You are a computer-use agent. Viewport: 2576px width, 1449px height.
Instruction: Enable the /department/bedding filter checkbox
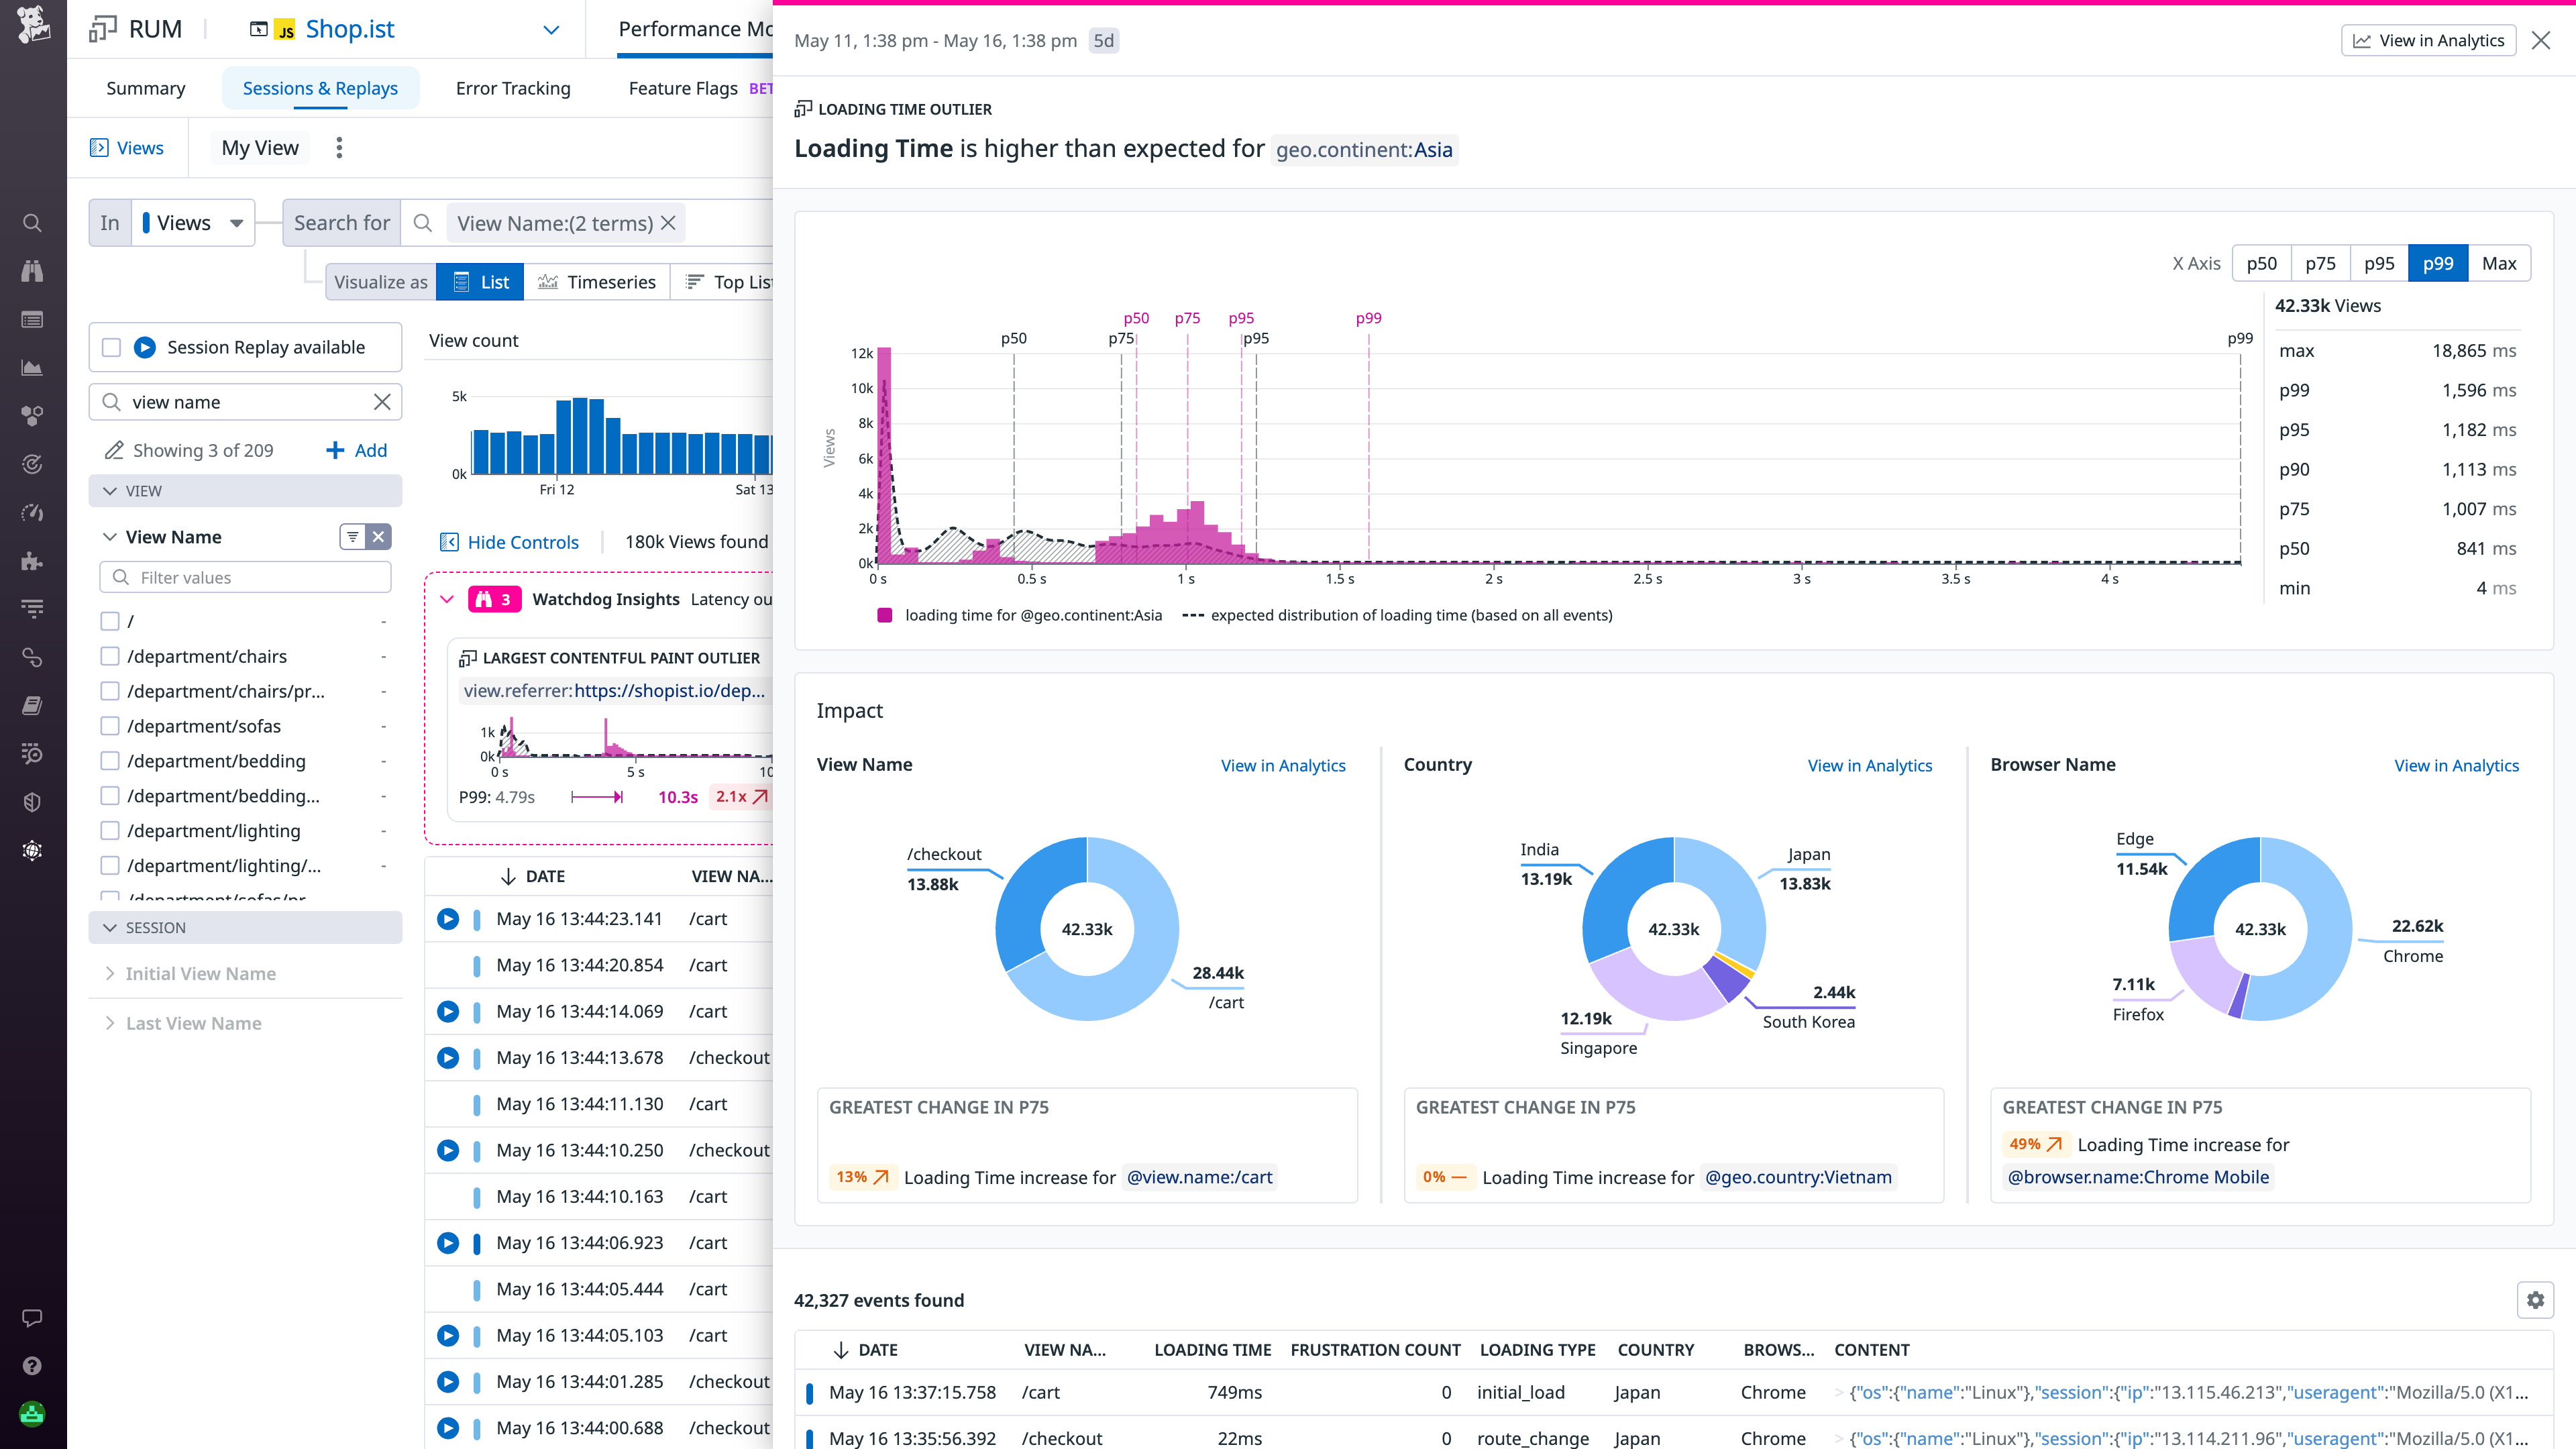tap(110, 761)
